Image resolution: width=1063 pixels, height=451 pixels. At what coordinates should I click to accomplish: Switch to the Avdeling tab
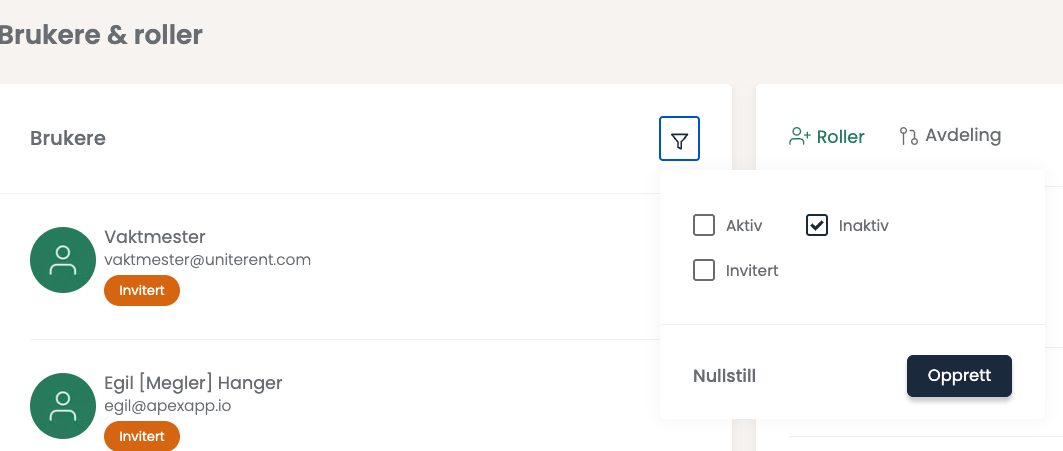point(950,136)
